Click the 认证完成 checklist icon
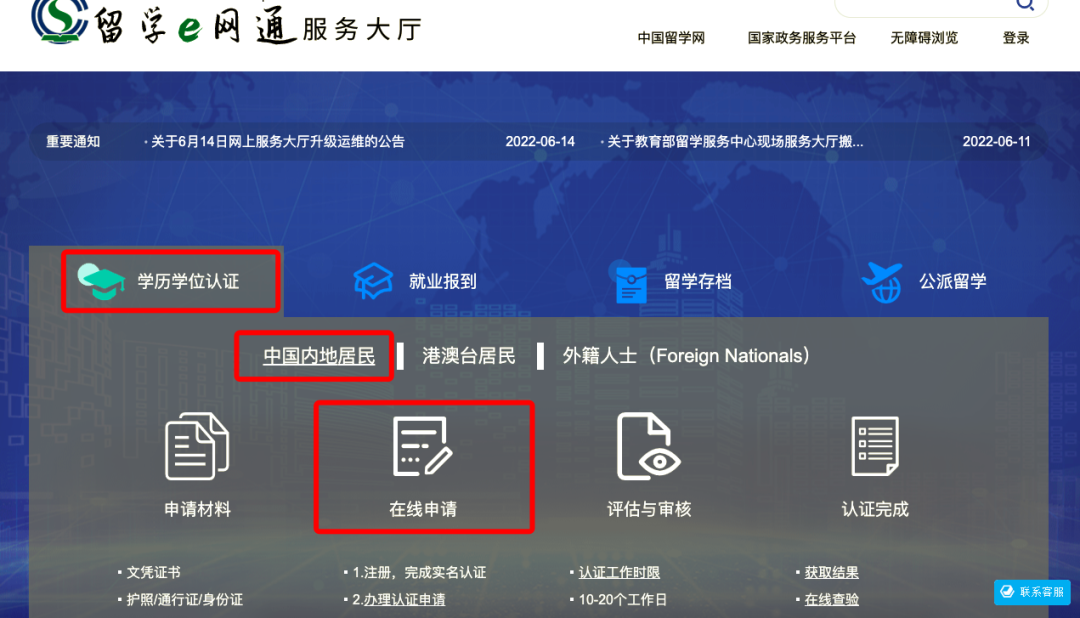 point(874,446)
